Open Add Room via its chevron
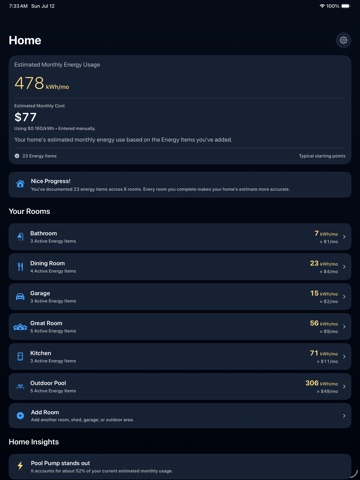Viewport: 360px width, 480px height. 344,416
